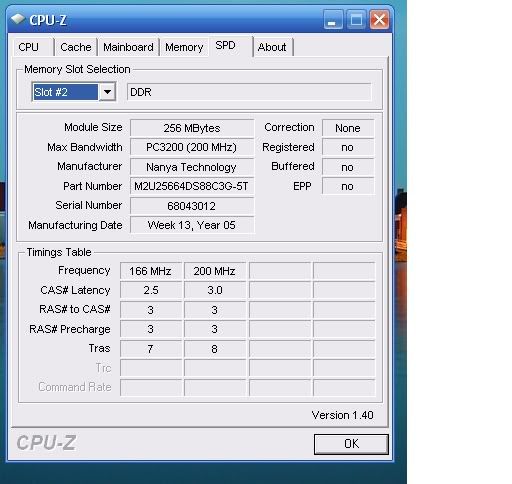Click the CAS# Latency 3.0 cell
This screenshot has width=512, height=484.
[215, 290]
